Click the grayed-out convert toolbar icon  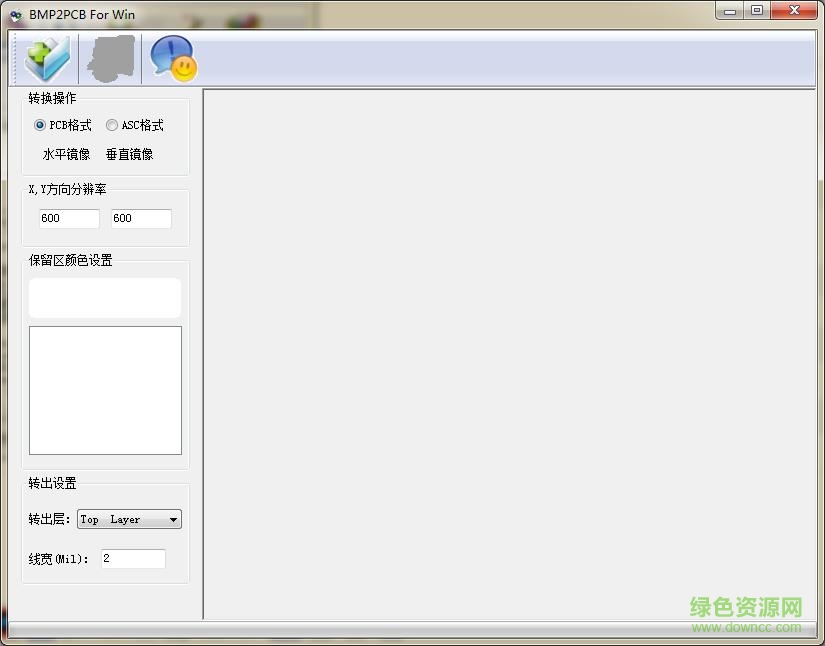(x=109, y=58)
